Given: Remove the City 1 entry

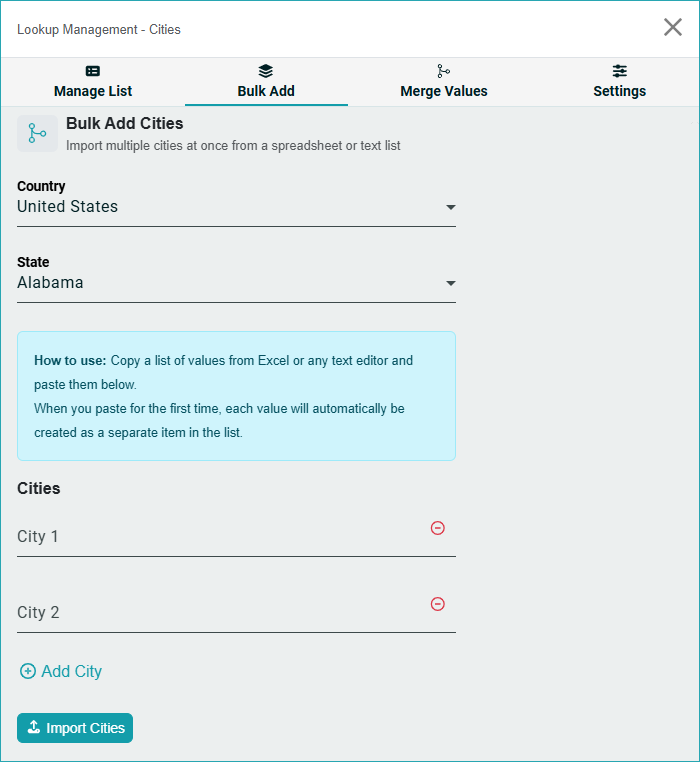Looking at the screenshot, I should pos(438,528).
